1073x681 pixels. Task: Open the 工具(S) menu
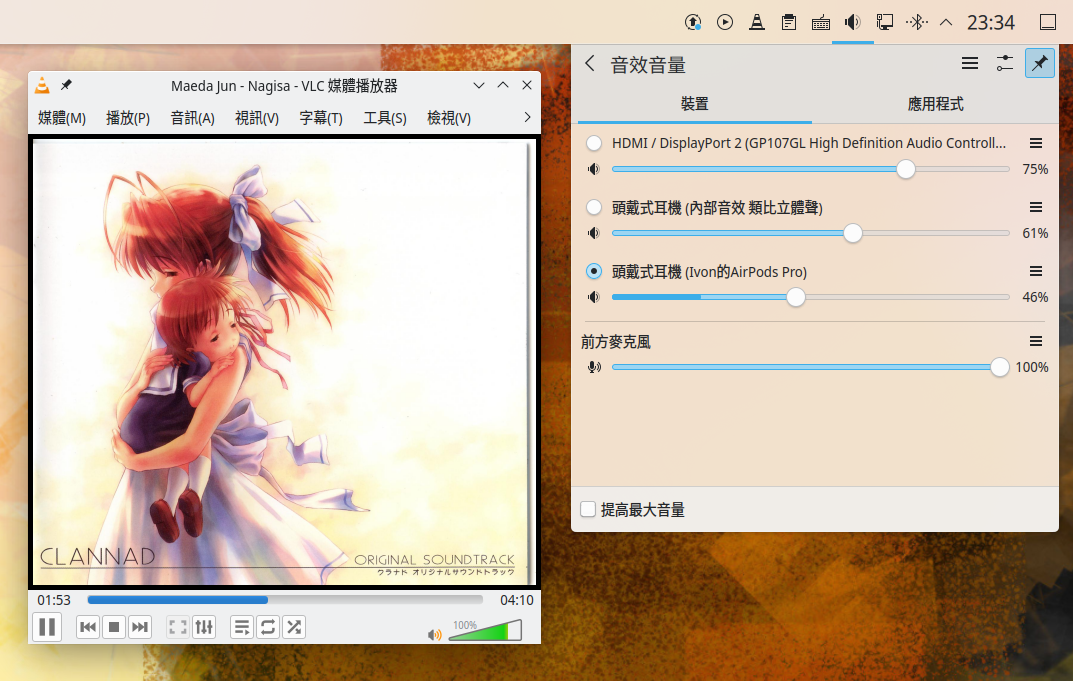pos(385,118)
